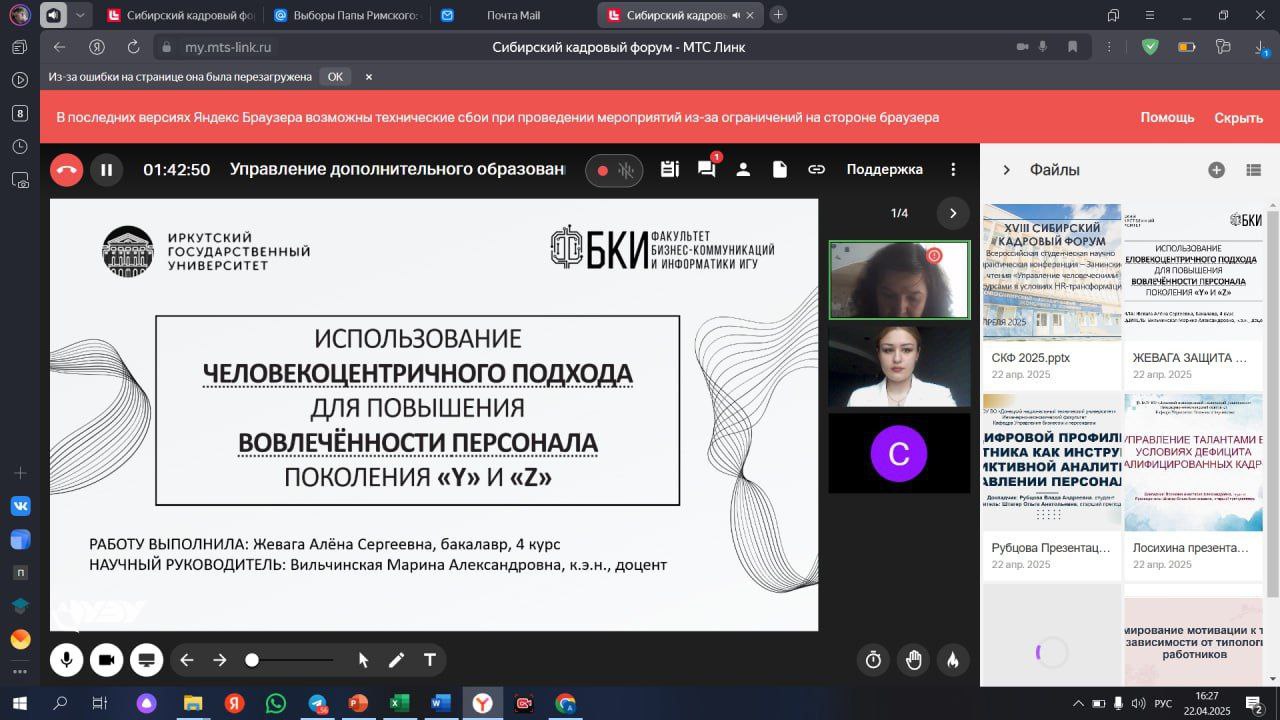Click the raise hand icon
This screenshot has height=720, width=1280.
(x=913, y=660)
